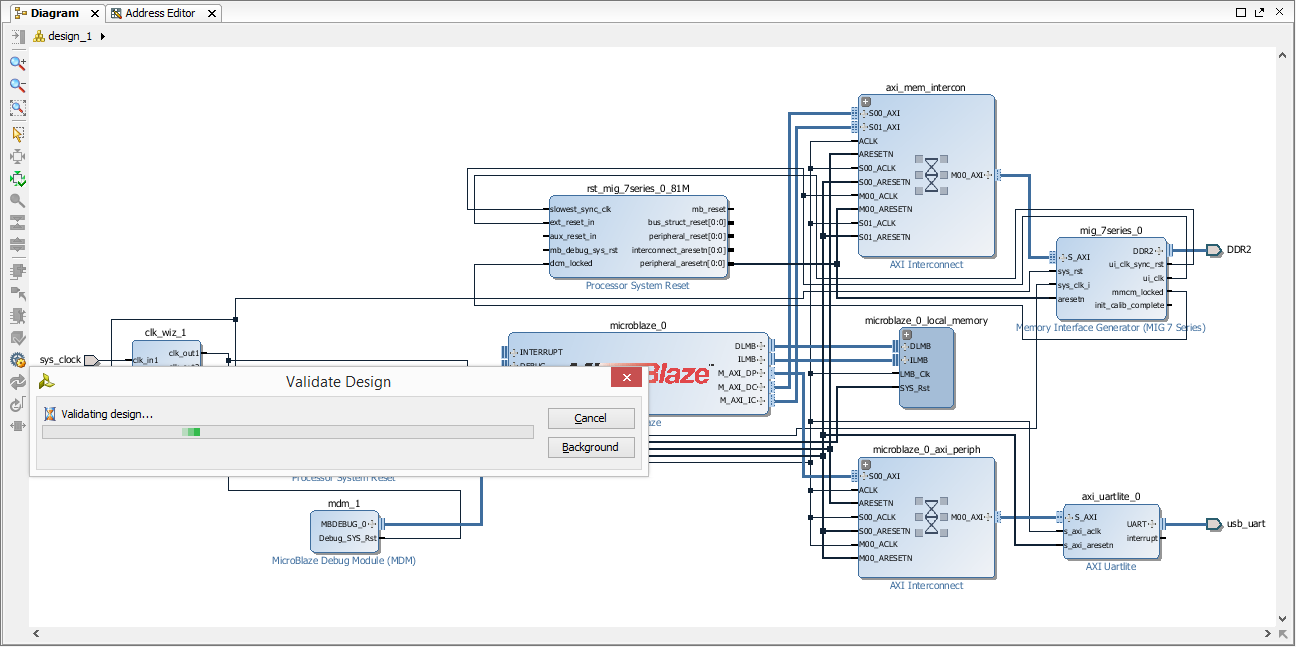The height and width of the screenshot is (647, 1296).
Task: Select the AXI Uartlite label
Action: click(x=1111, y=567)
